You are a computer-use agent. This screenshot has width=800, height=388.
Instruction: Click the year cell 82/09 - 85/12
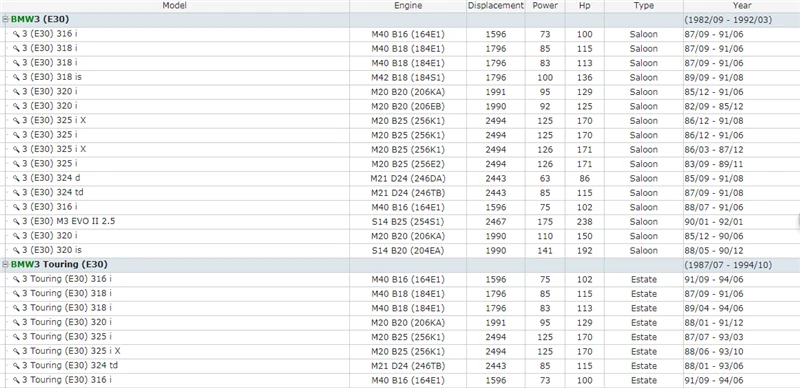point(713,107)
